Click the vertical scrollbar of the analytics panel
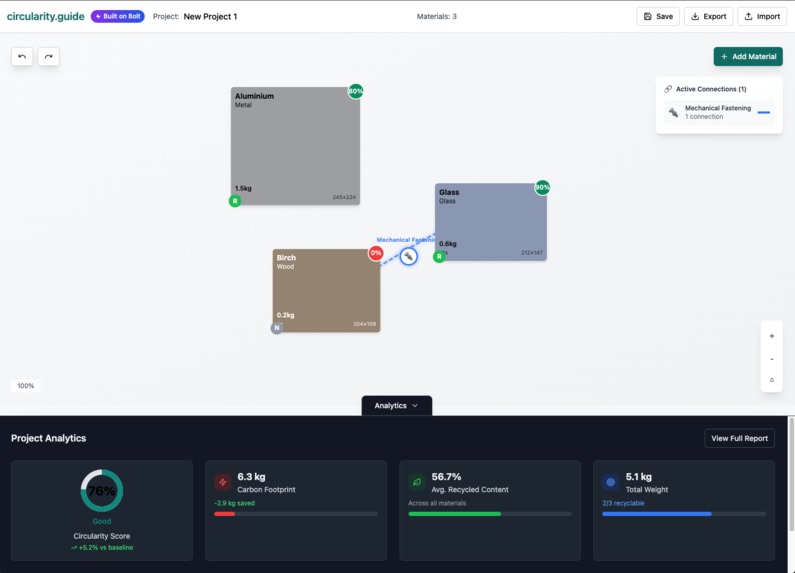Viewport: 795px width, 573px height. pyautogui.click(x=791, y=474)
